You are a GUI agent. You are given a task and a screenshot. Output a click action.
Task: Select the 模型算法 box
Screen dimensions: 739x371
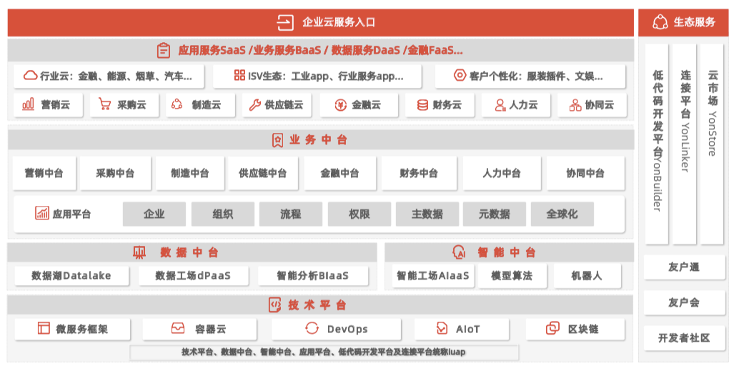pyautogui.click(x=512, y=276)
